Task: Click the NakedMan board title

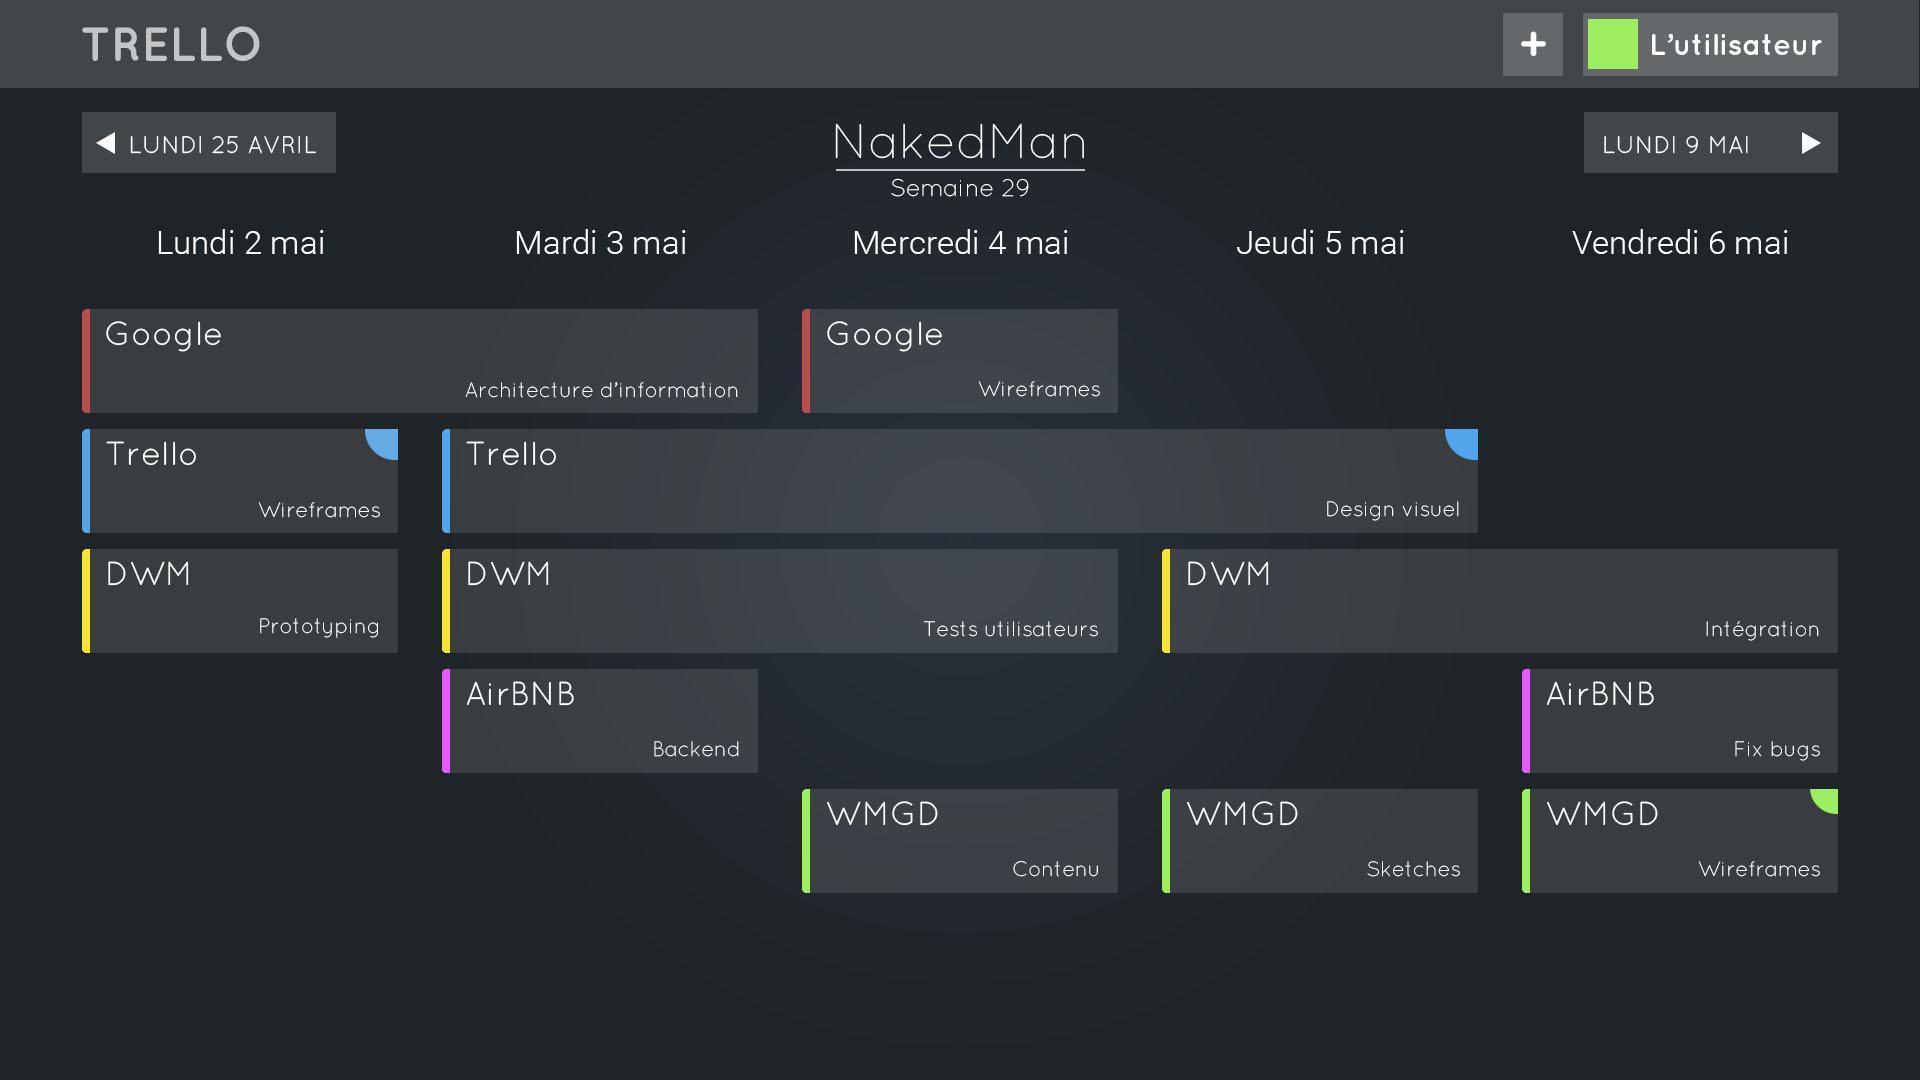Action: click(x=960, y=143)
